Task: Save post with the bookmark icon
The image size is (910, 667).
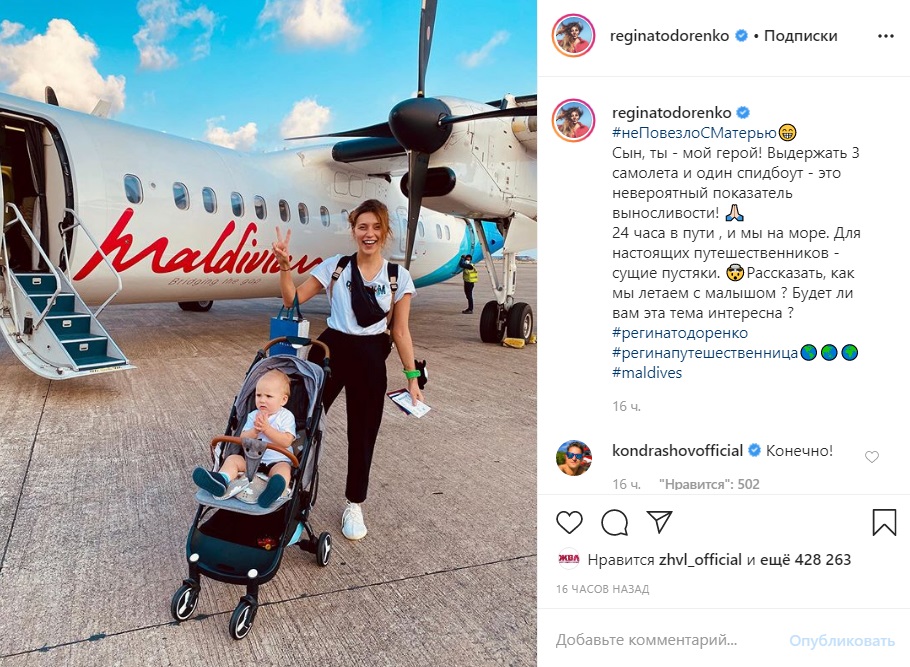Action: (884, 522)
